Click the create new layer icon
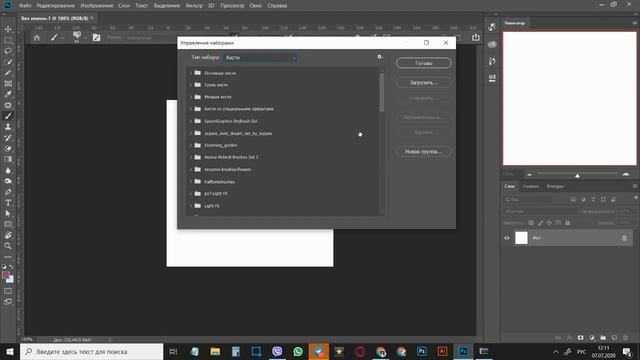 tap(614, 338)
